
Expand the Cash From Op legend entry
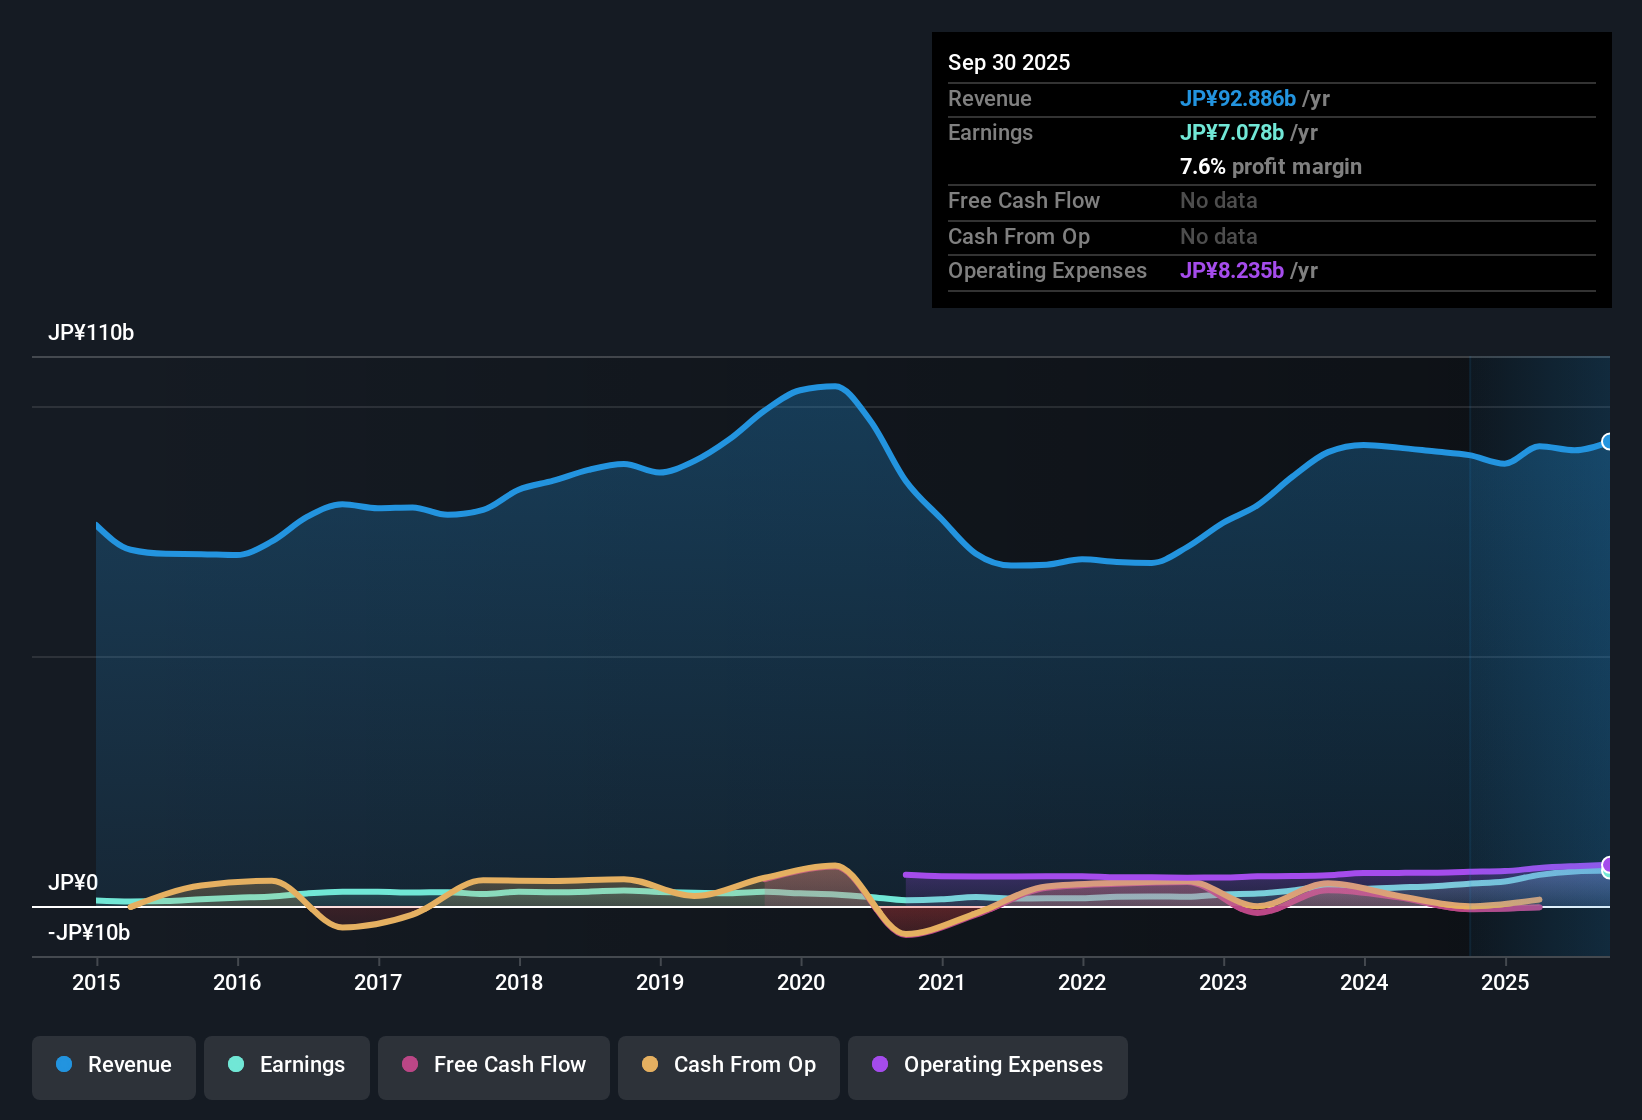728,1065
